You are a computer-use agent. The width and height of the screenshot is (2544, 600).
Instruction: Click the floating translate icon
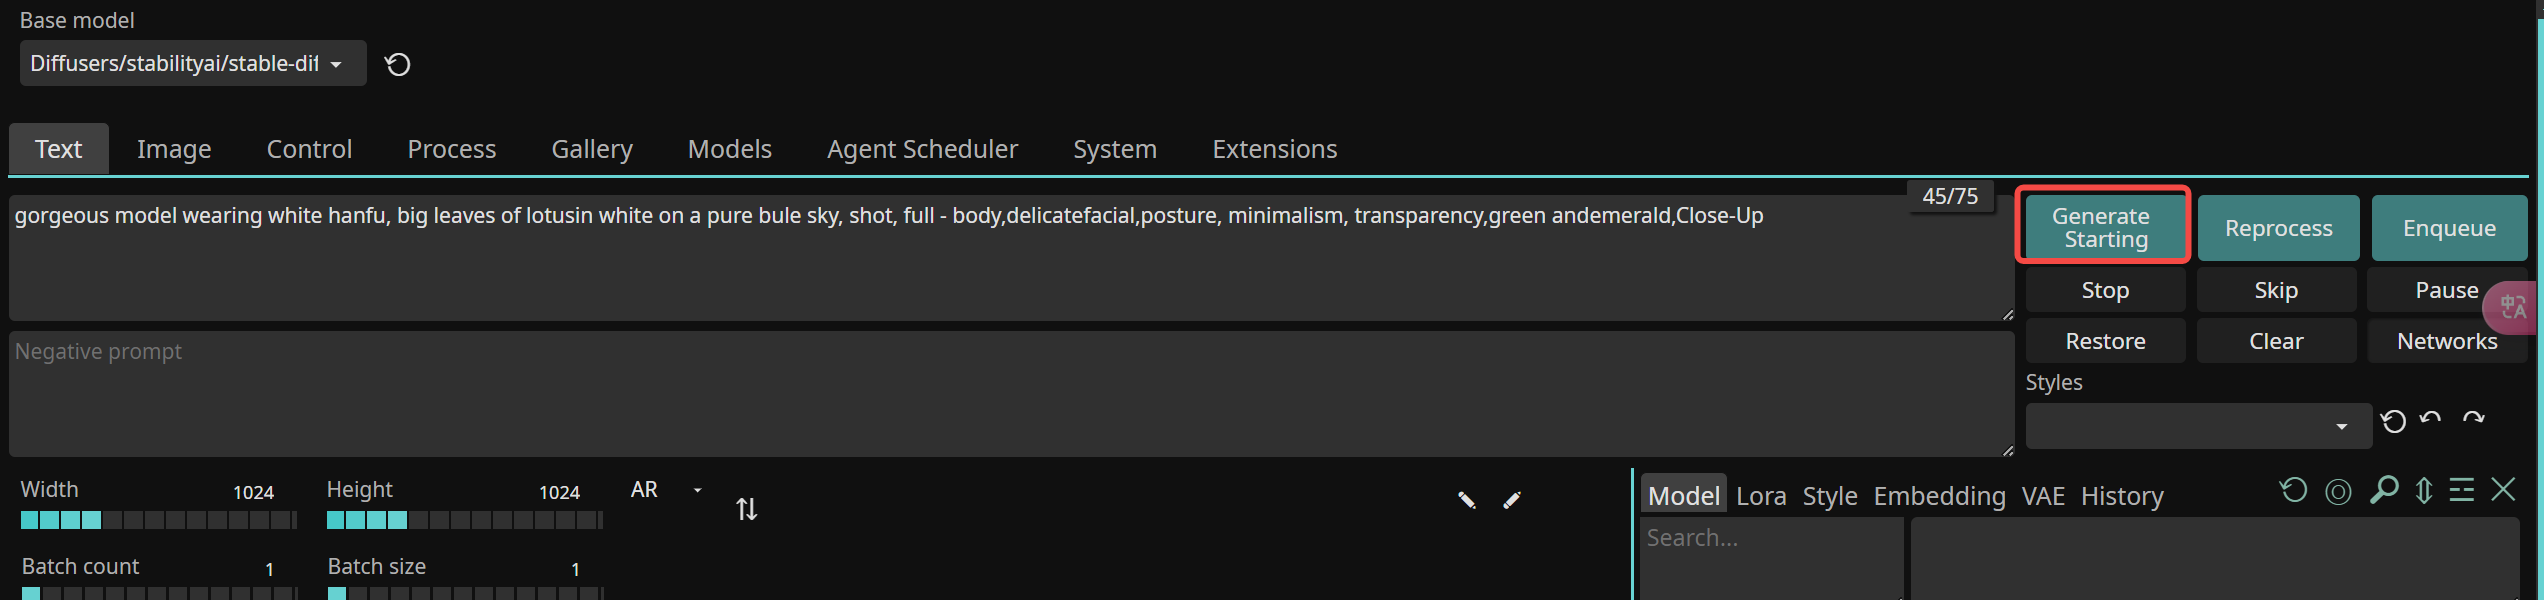click(x=2512, y=307)
